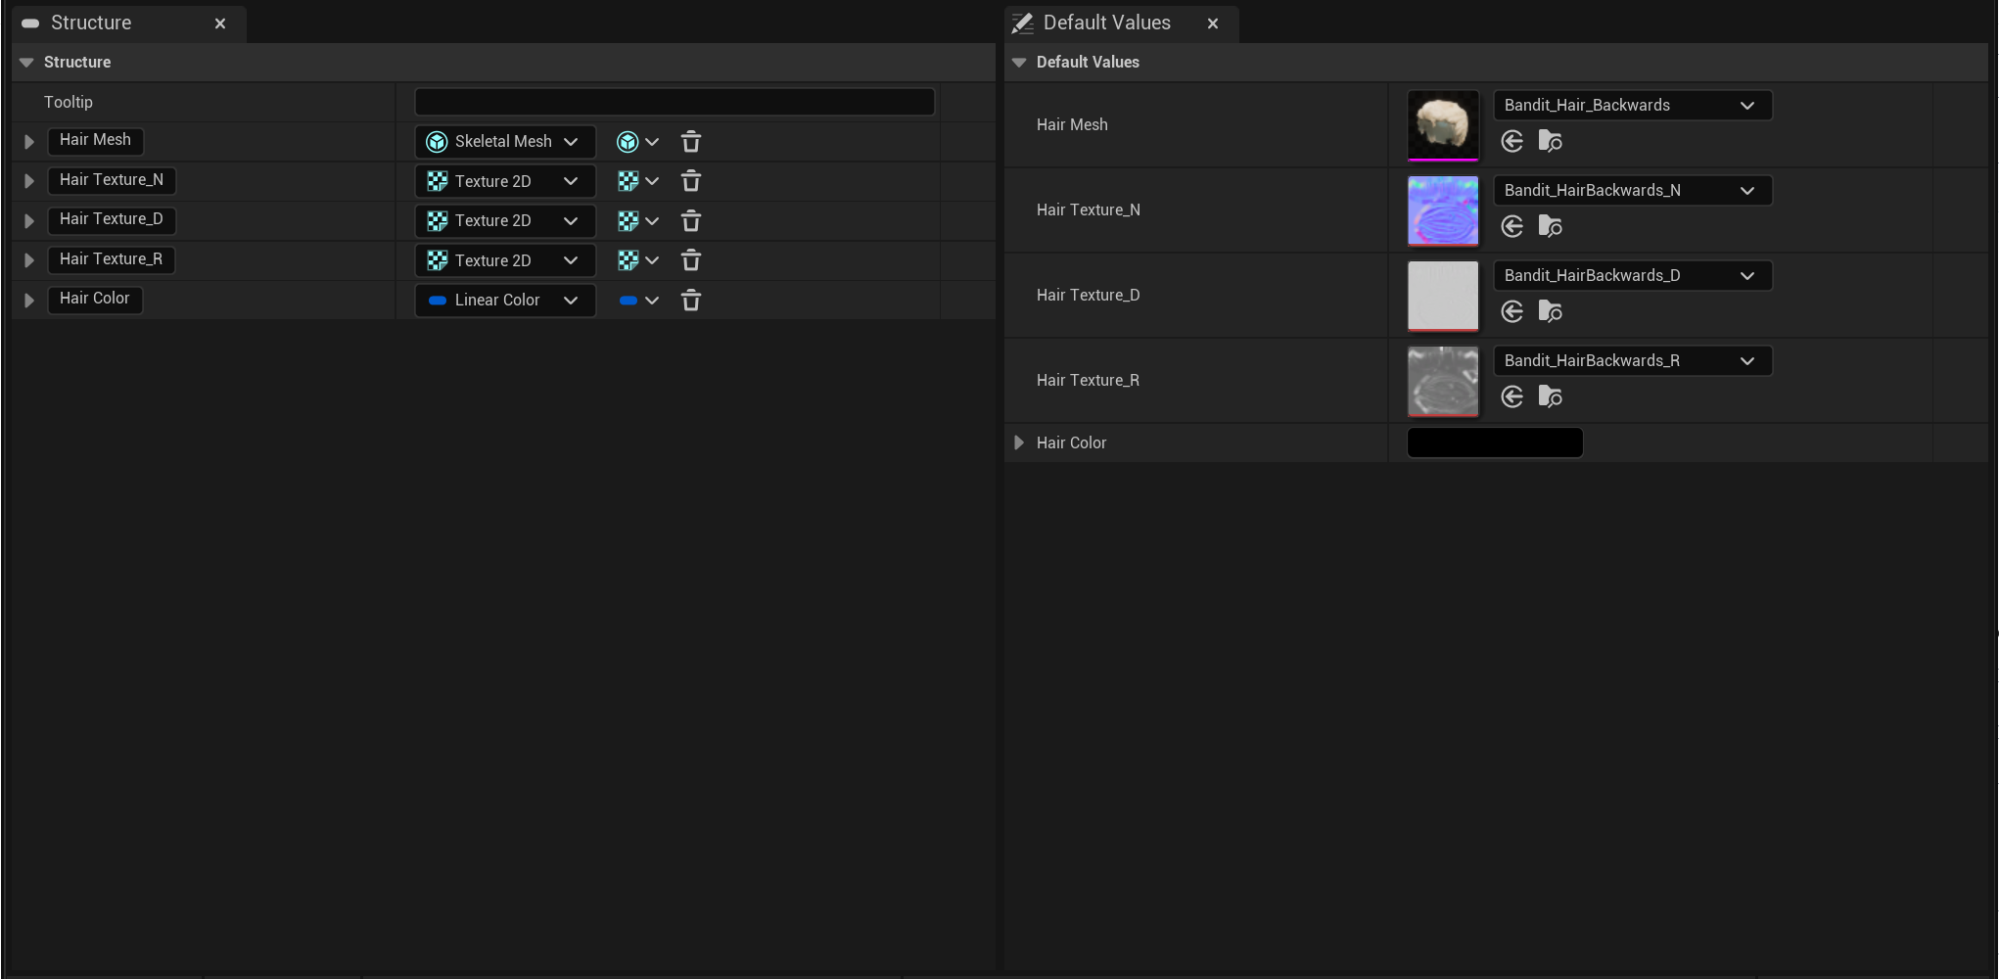The height and width of the screenshot is (979, 1999).
Task: Edit the Hair Texture_D variable name field
Action: (111, 219)
